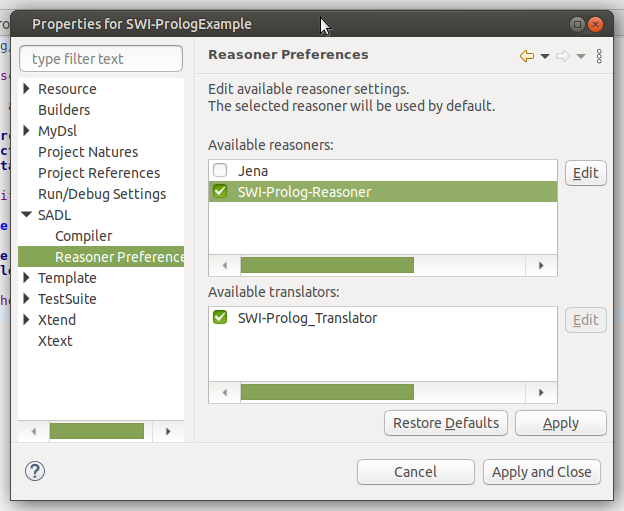Click the type filter text field
This screenshot has height=511, width=624.
101,59
